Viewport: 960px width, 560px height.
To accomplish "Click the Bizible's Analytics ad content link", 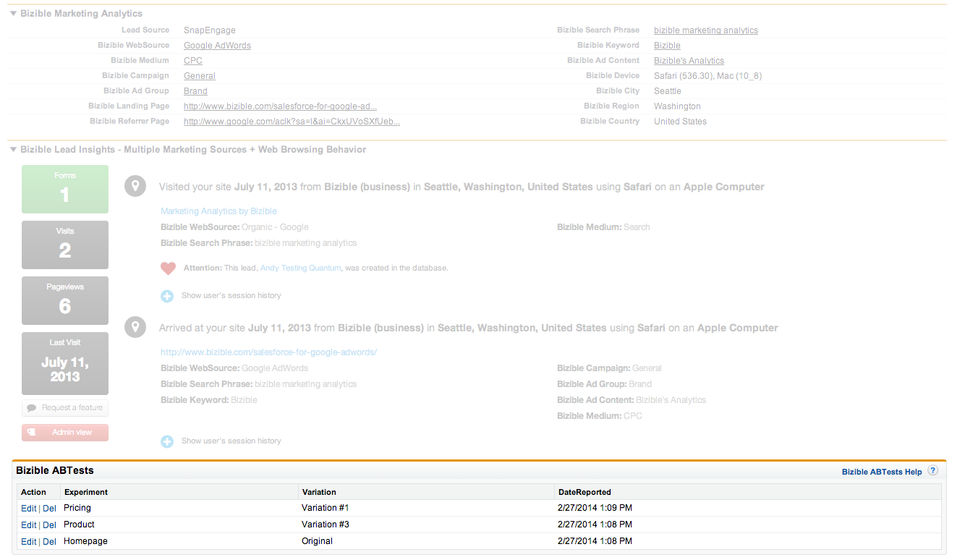I will 689,61.
